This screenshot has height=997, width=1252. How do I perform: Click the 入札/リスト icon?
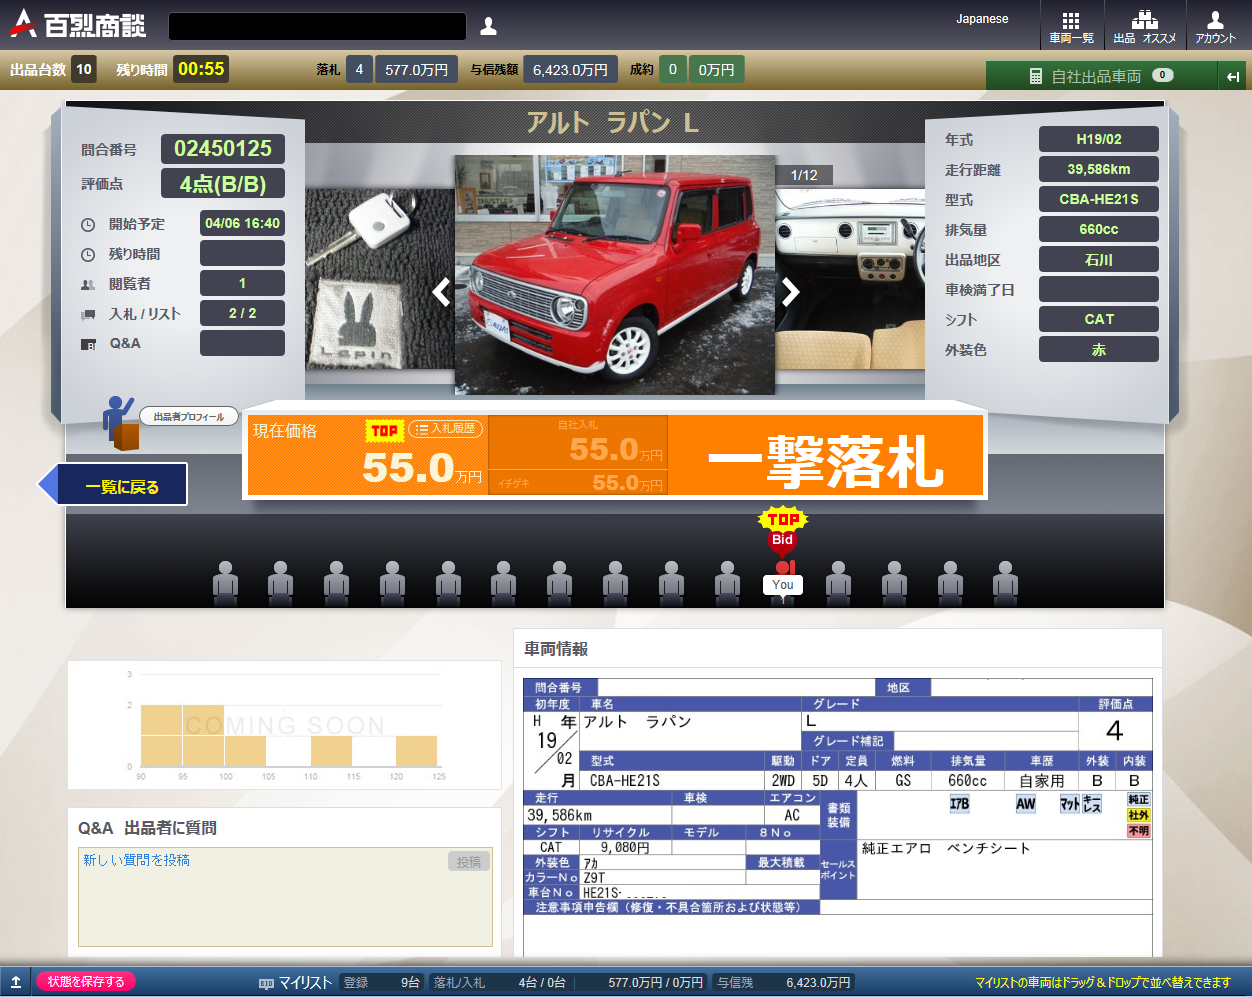[88, 314]
